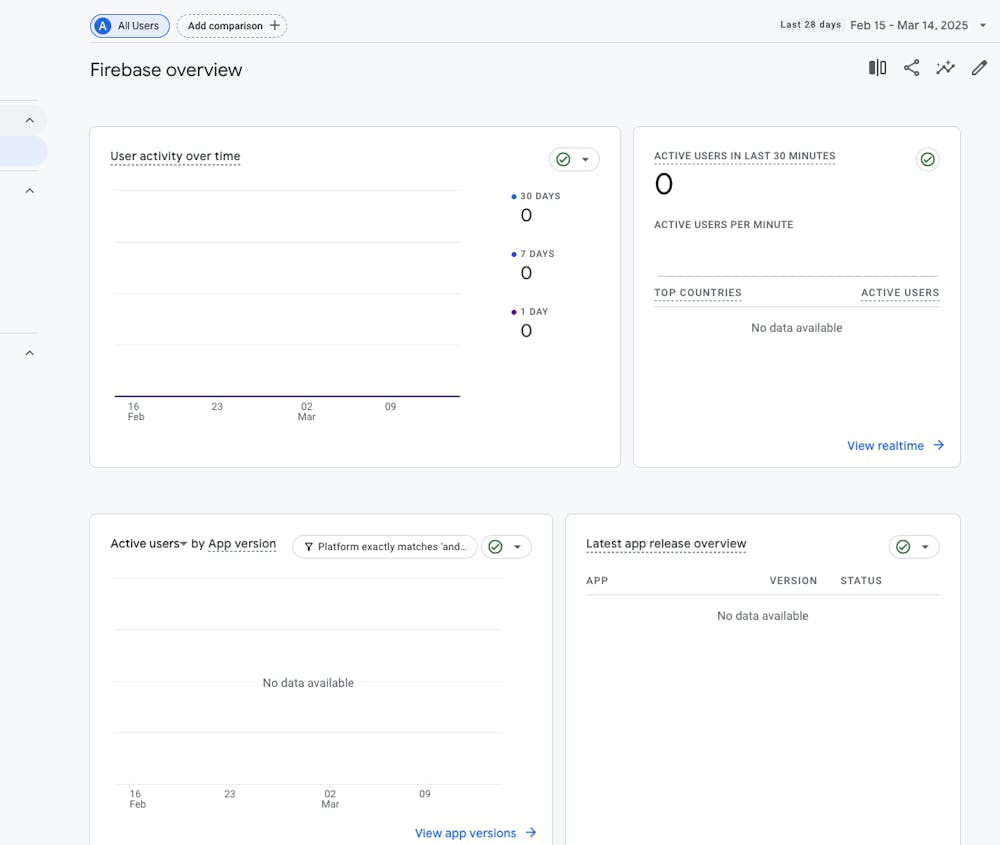
Task: Click the Platform exactly matches filter chip
Action: click(x=385, y=547)
